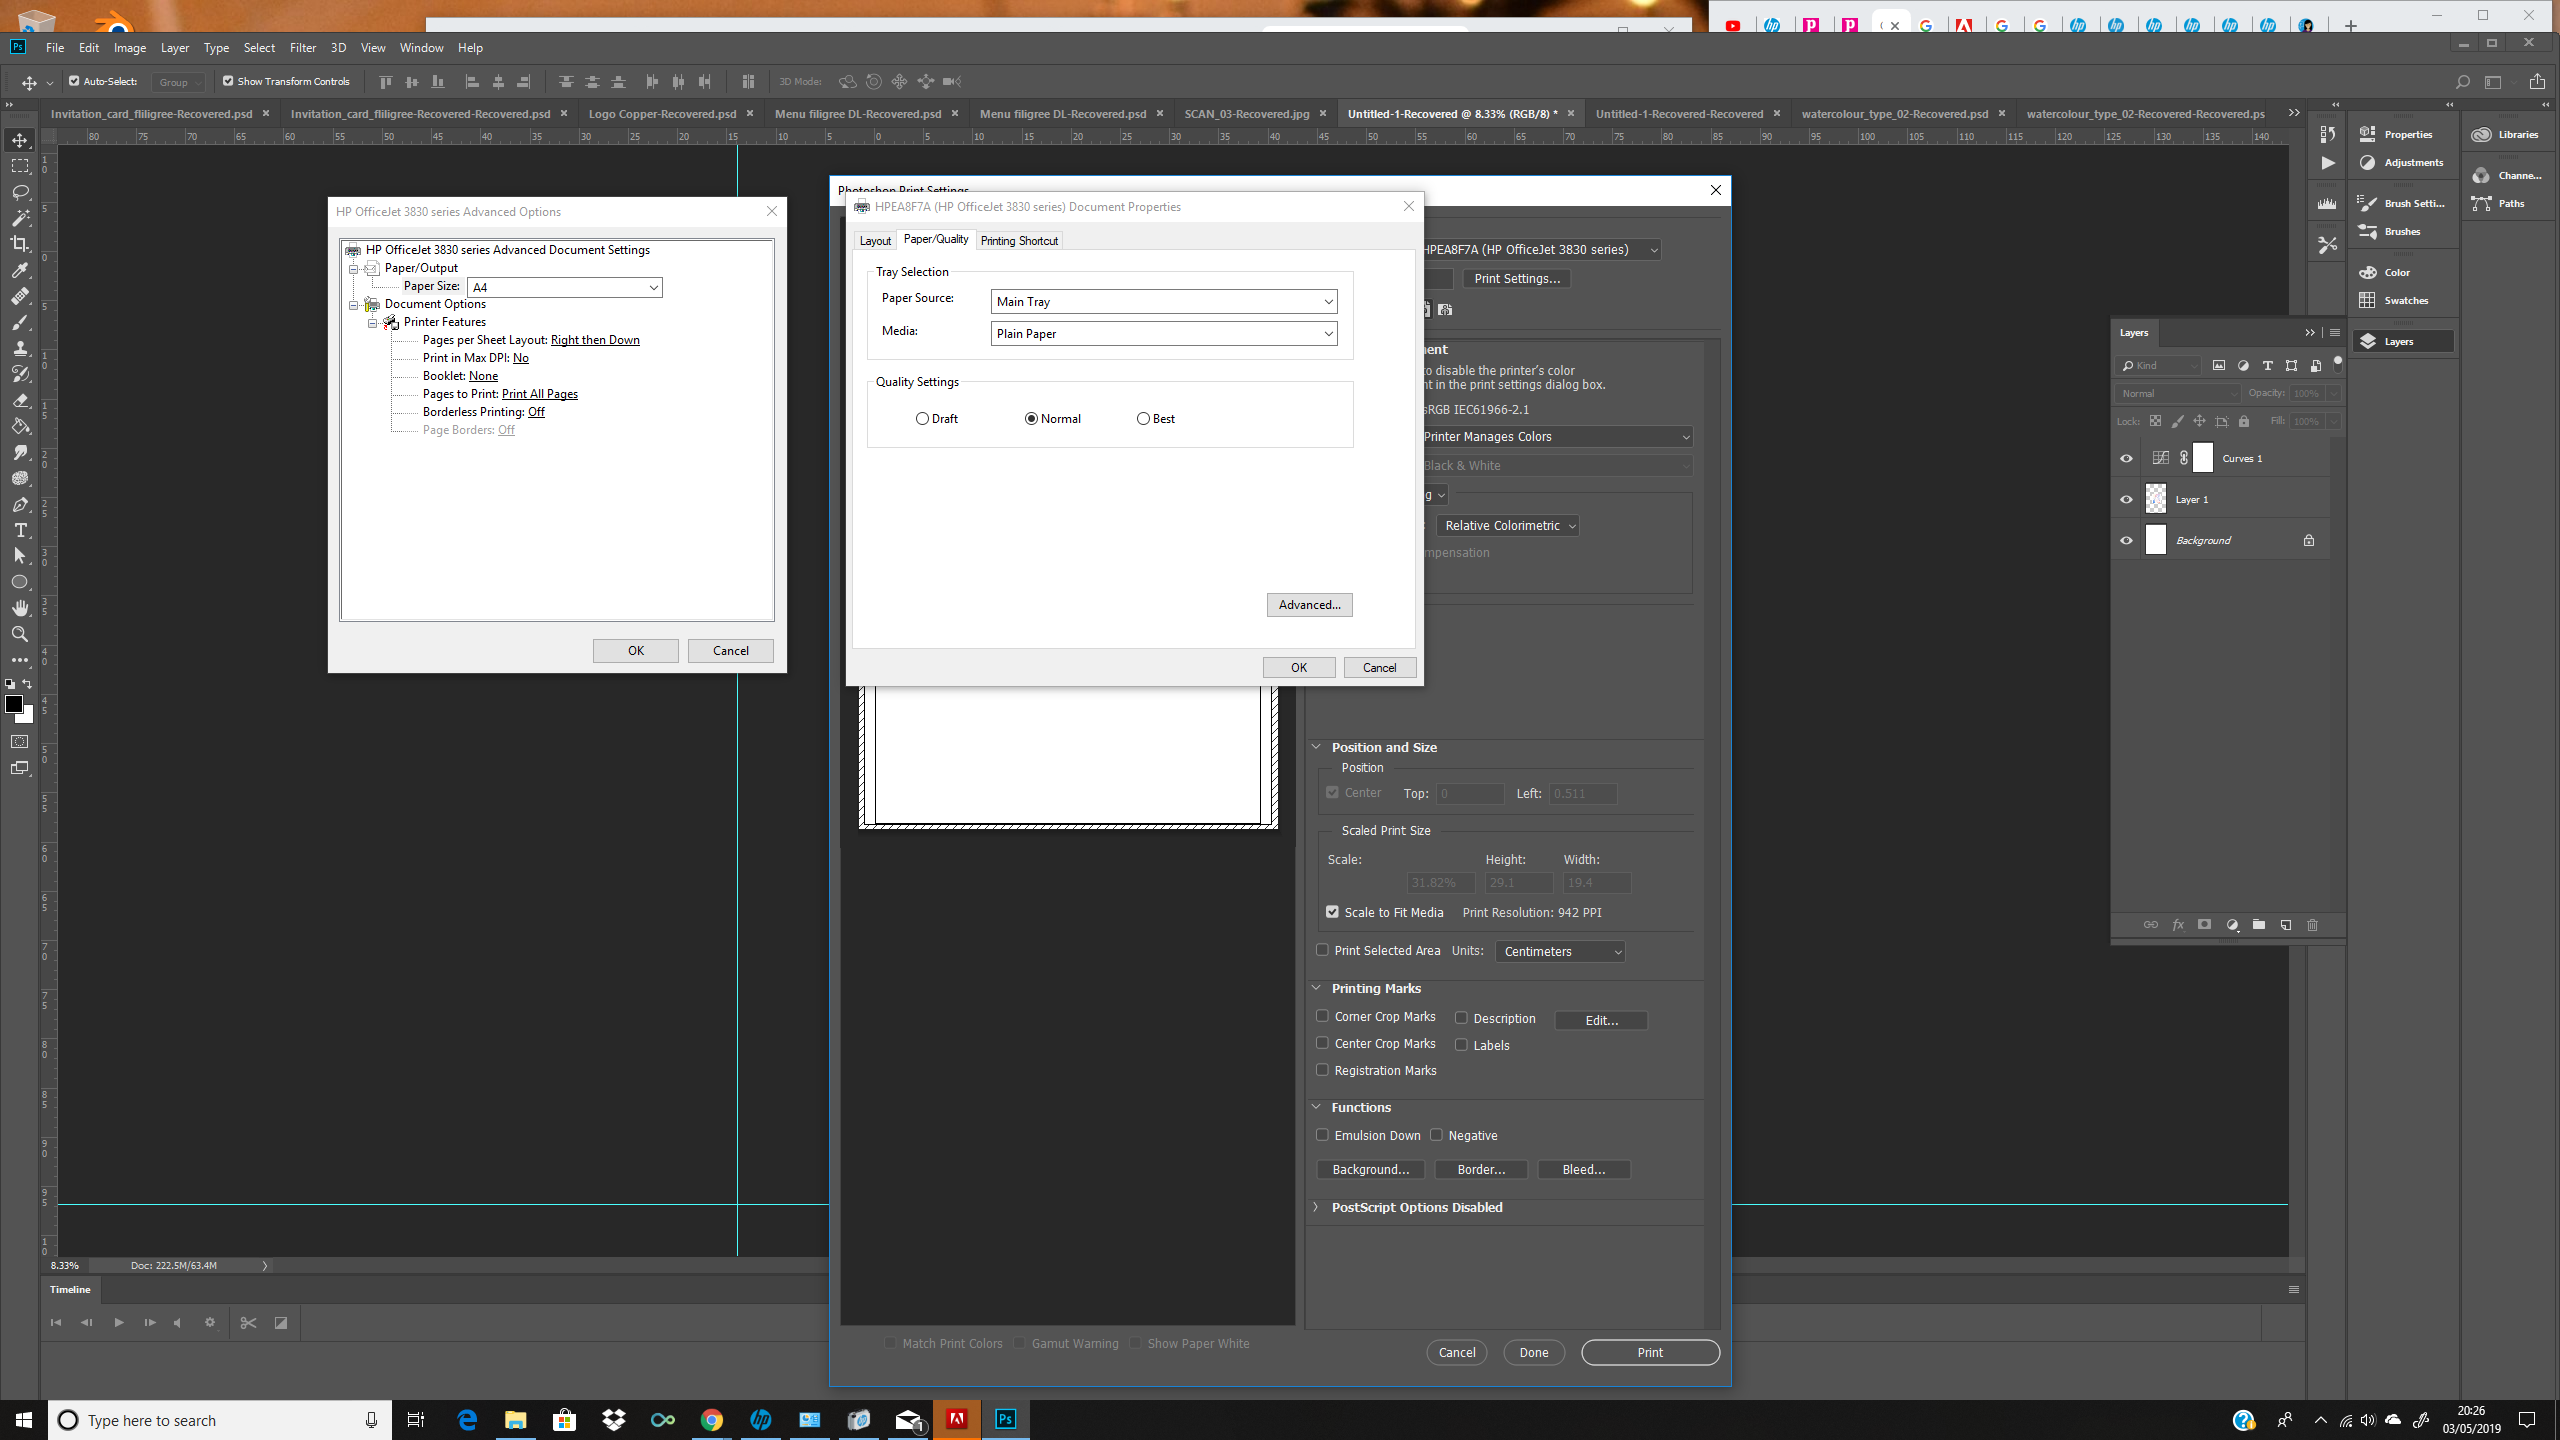
Task: Hide the Background layer
Action: pos(2126,540)
